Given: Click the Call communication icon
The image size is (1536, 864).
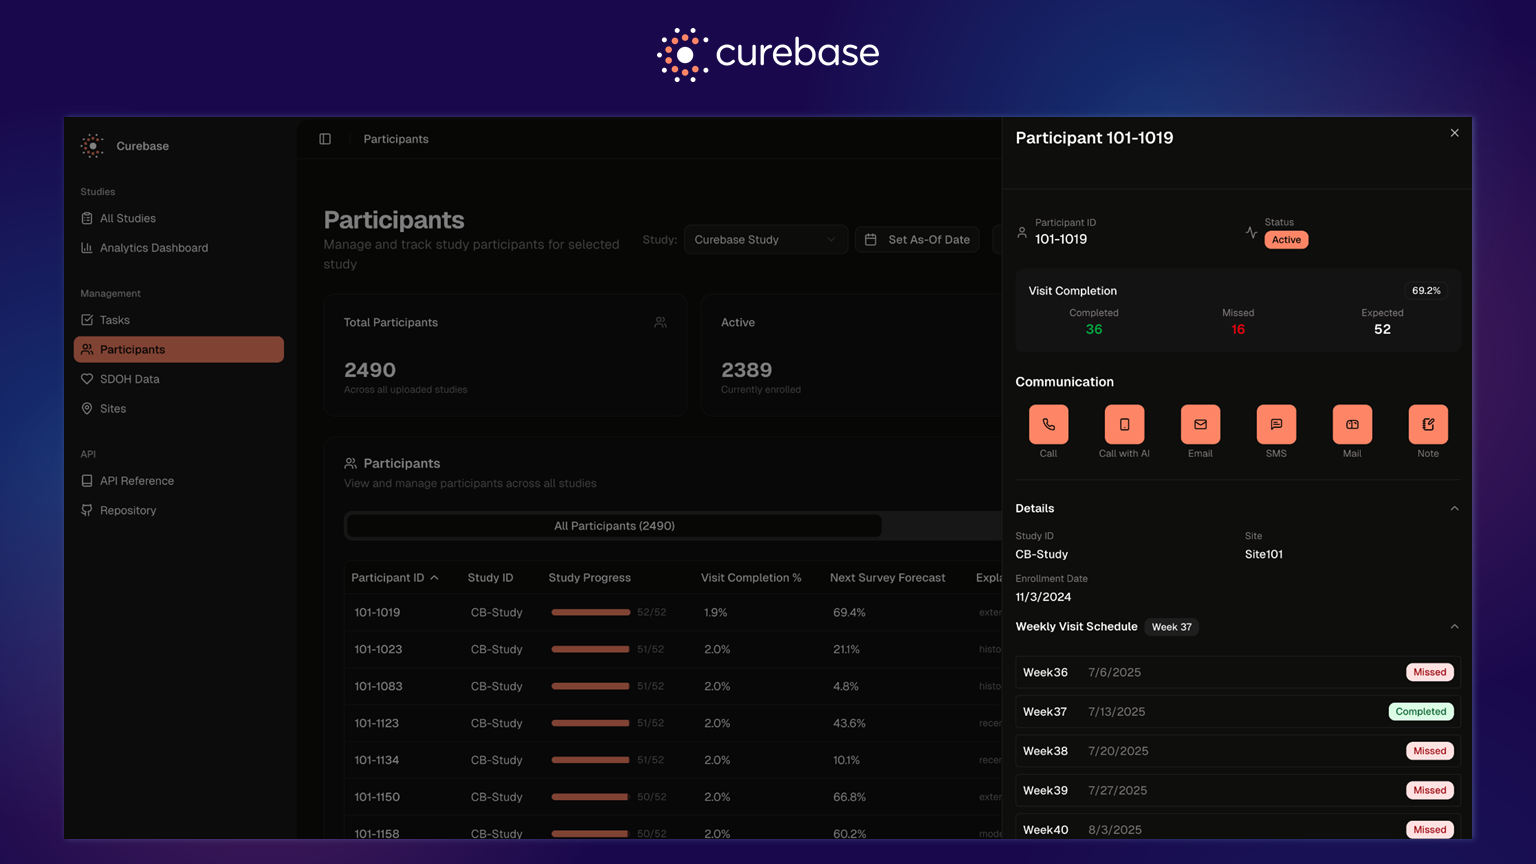Looking at the screenshot, I should 1048,425.
